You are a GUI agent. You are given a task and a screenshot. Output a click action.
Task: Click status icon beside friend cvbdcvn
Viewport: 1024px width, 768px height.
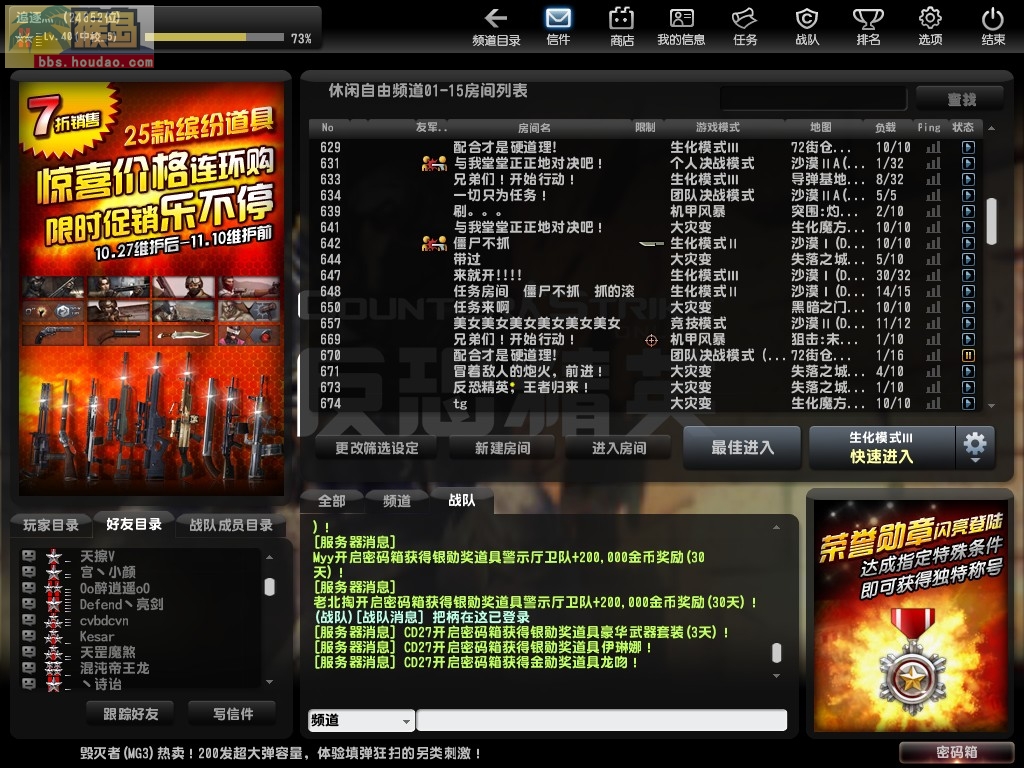tap(28, 620)
